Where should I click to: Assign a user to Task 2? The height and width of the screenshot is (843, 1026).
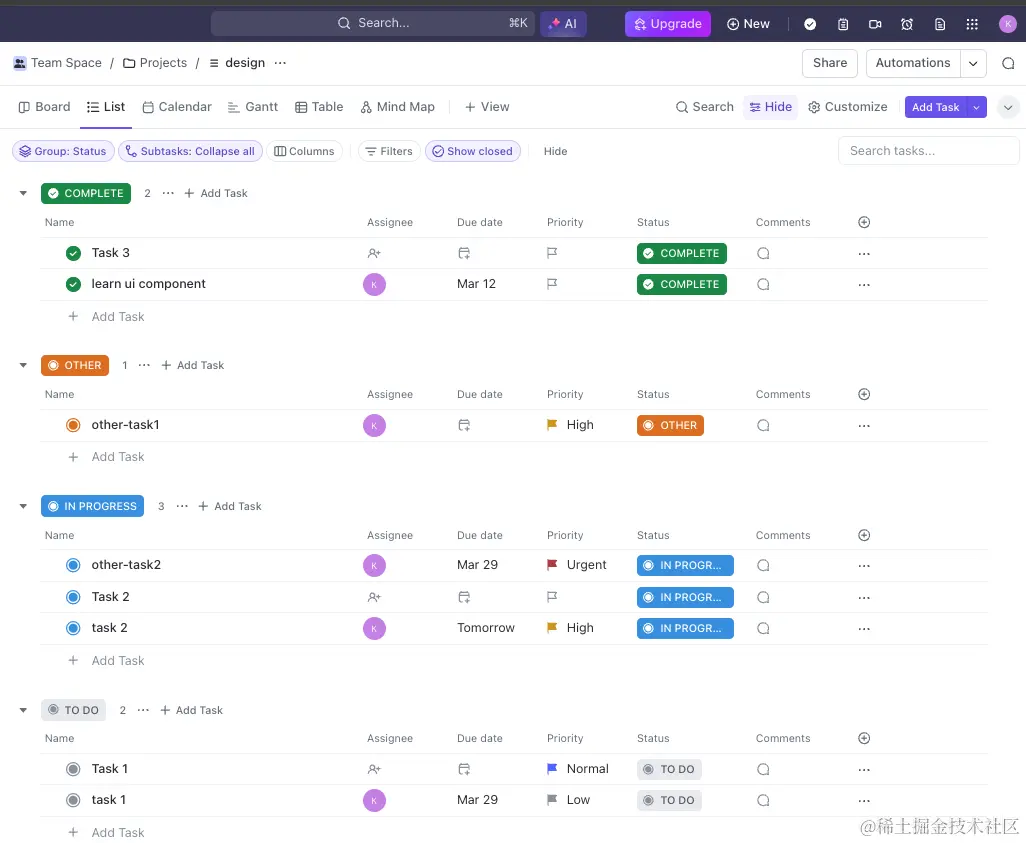(374, 597)
